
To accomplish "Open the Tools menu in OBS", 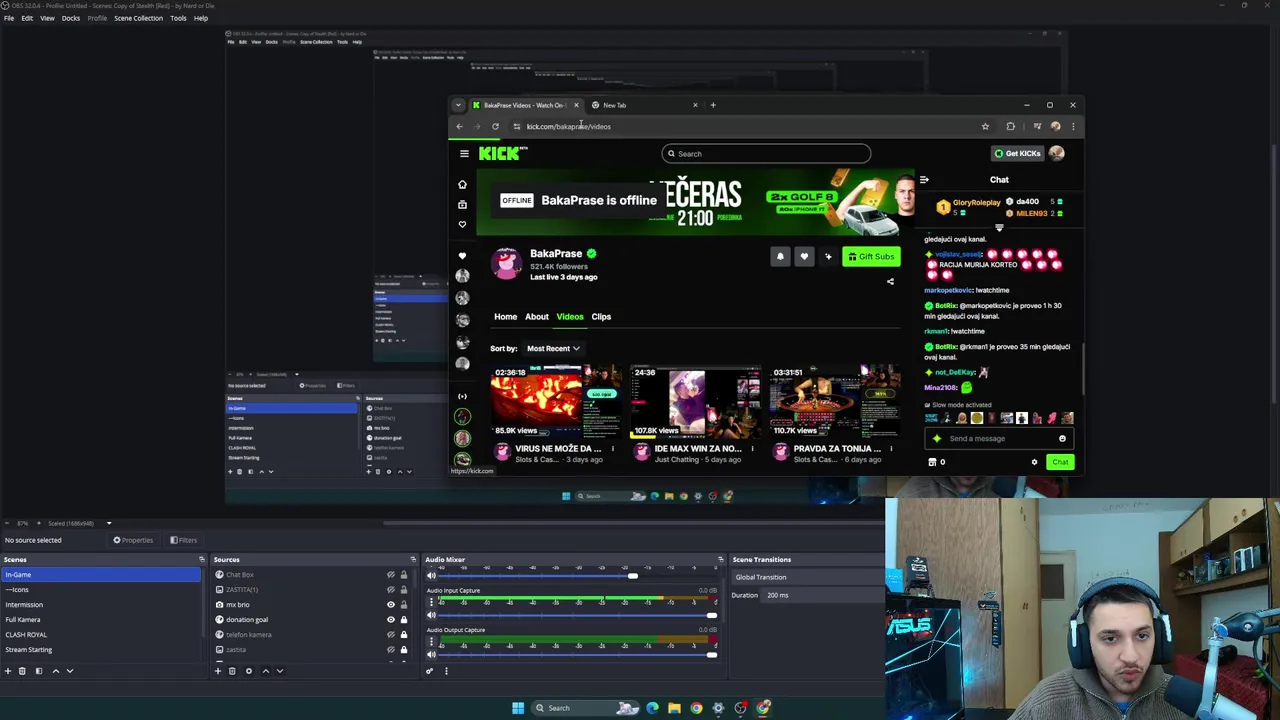I will 178,18.
